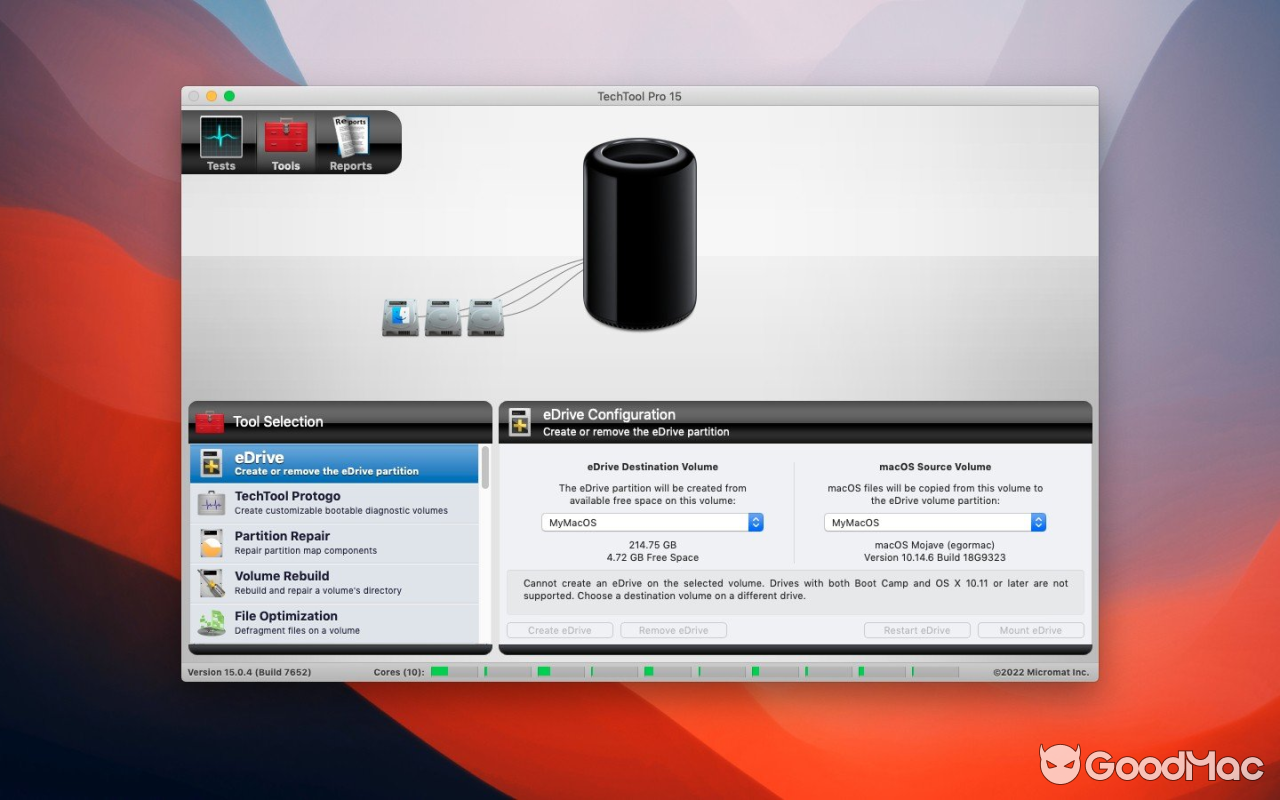Click the drive icon nearest the Mac Pro

tap(485, 315)
